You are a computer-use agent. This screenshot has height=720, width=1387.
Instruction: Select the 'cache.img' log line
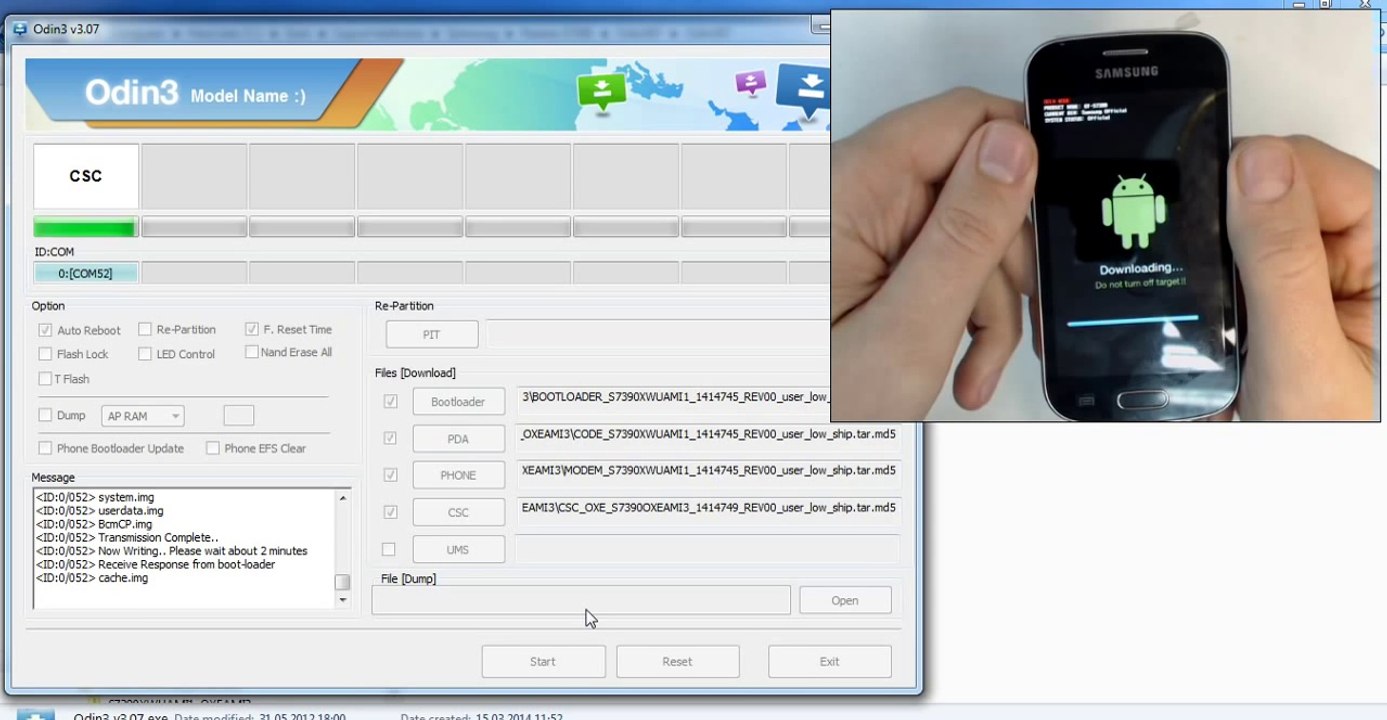click(92, 578)
